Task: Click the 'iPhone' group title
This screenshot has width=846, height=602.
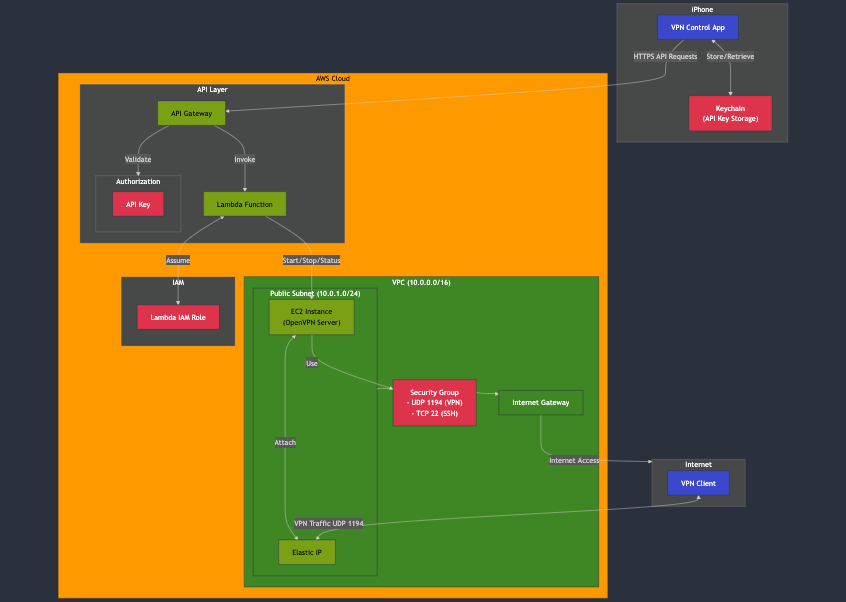Action: (702, 9)
